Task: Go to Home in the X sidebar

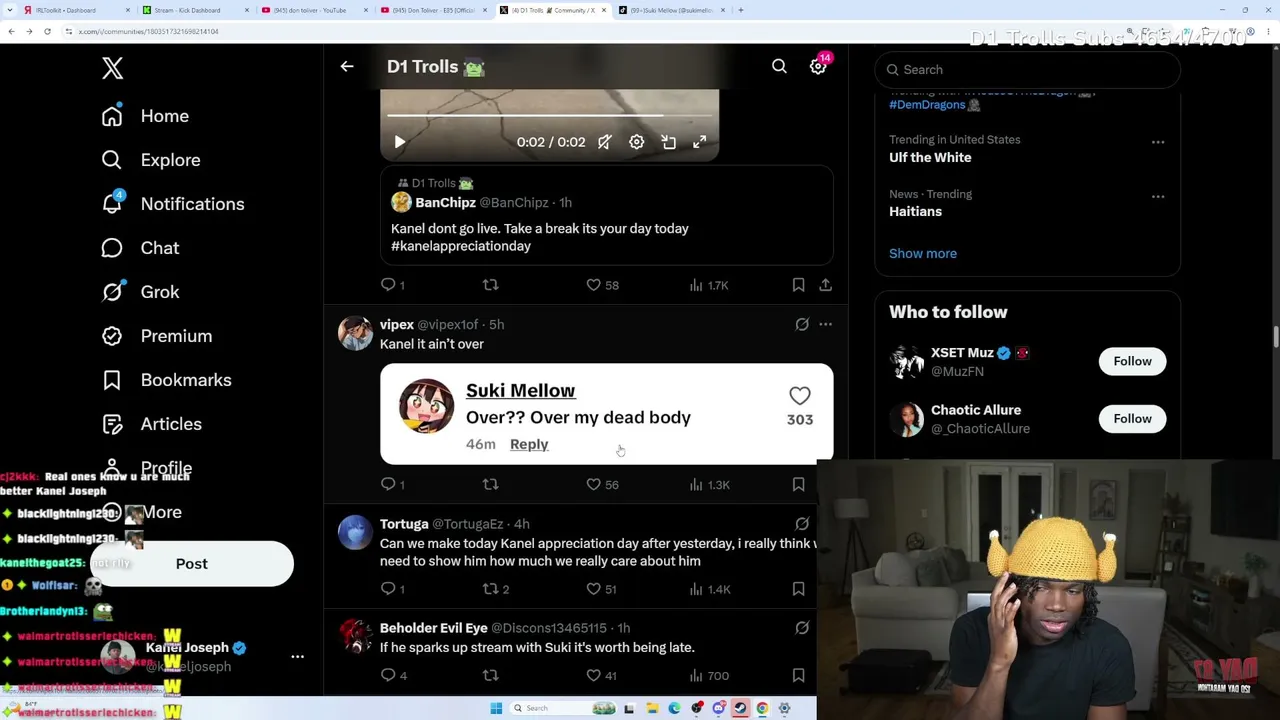Action: click(x=145, y=116)
